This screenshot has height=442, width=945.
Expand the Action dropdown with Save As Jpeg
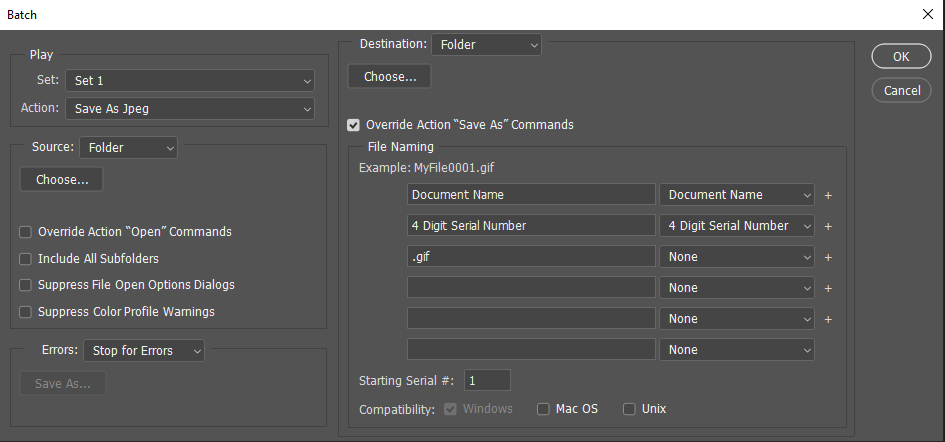pos(190,108)
